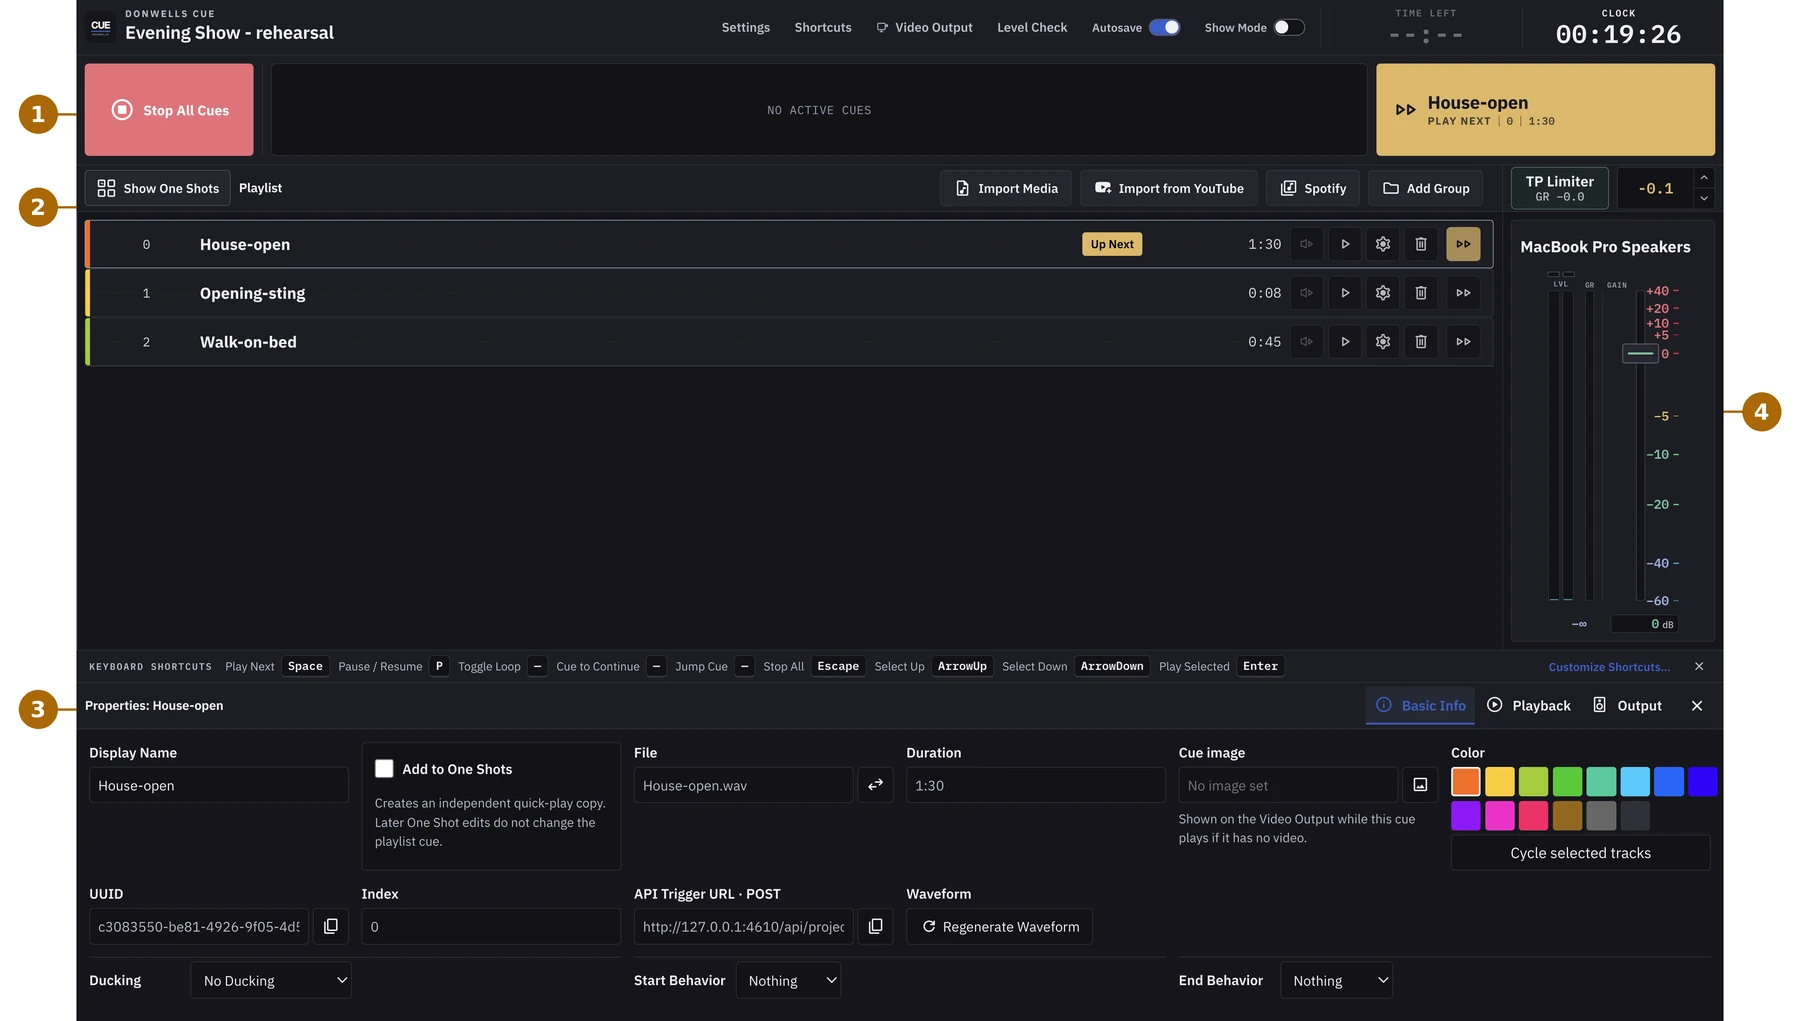
Task: Delete the House-open cue
Action: [1421, 244]
